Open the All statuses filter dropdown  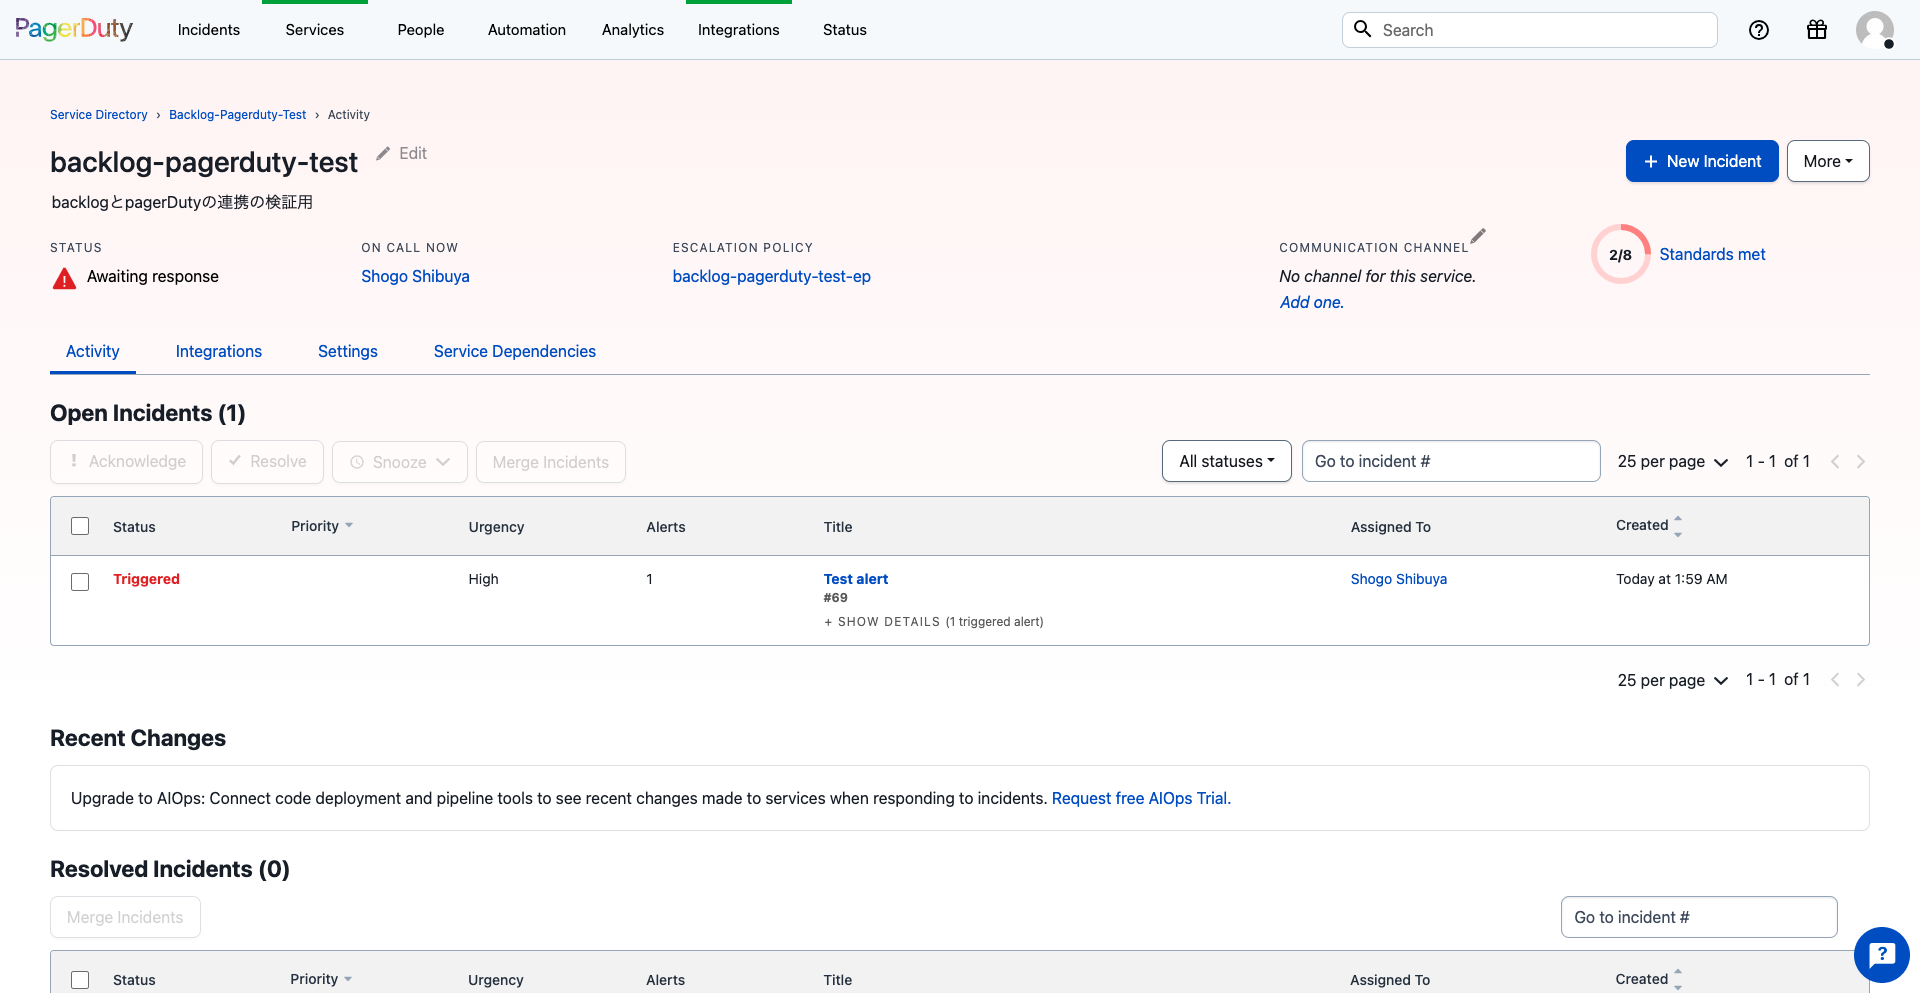(x=1226, y=461)
